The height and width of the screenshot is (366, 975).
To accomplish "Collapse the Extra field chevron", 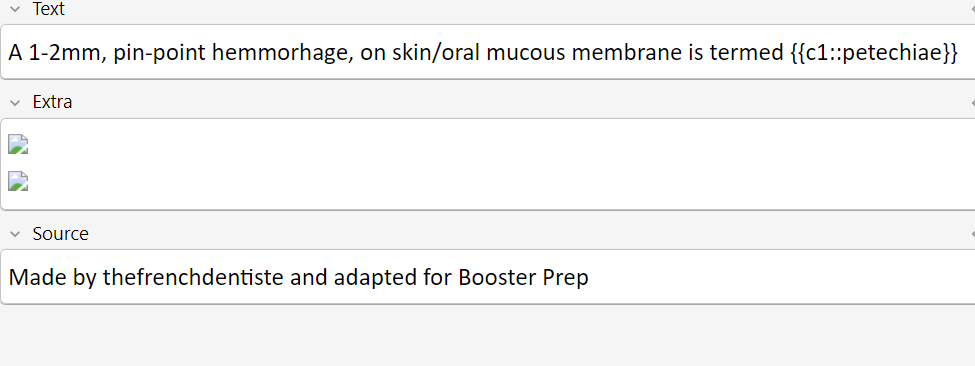I will click(x=16, y=103).
